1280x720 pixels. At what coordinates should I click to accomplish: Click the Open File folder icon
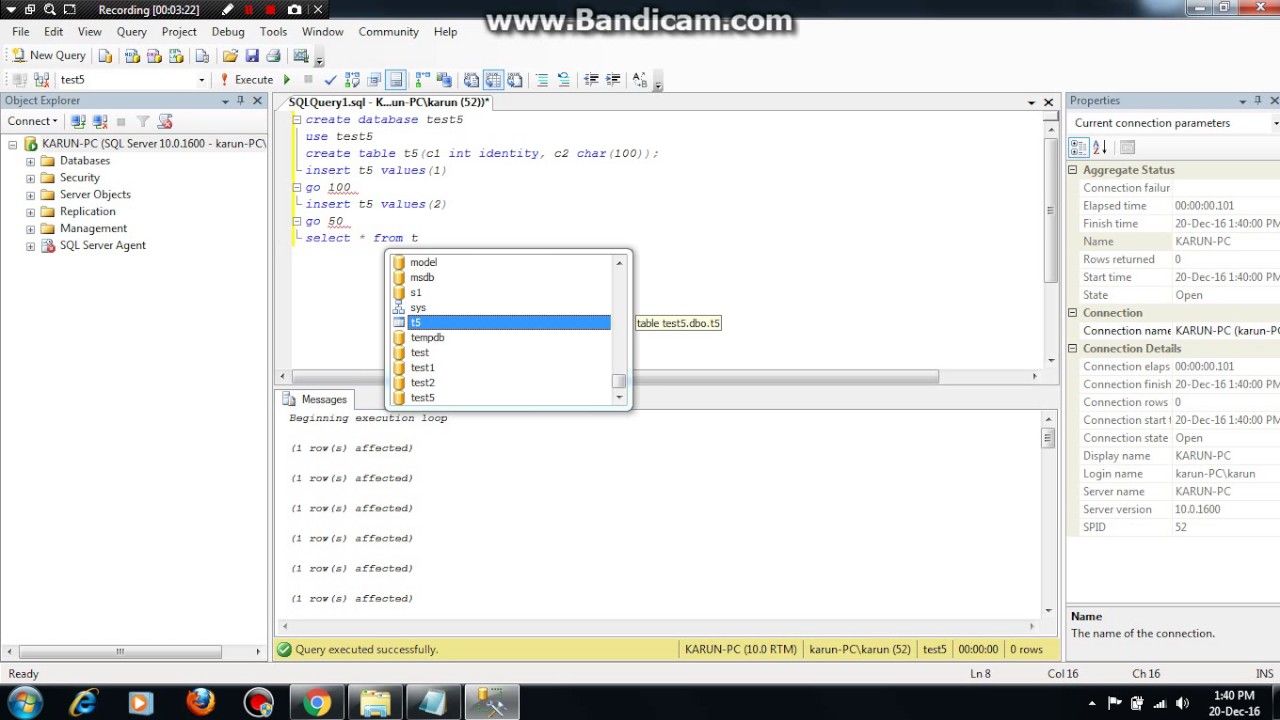pyautogui.click(x=230, y=56)
